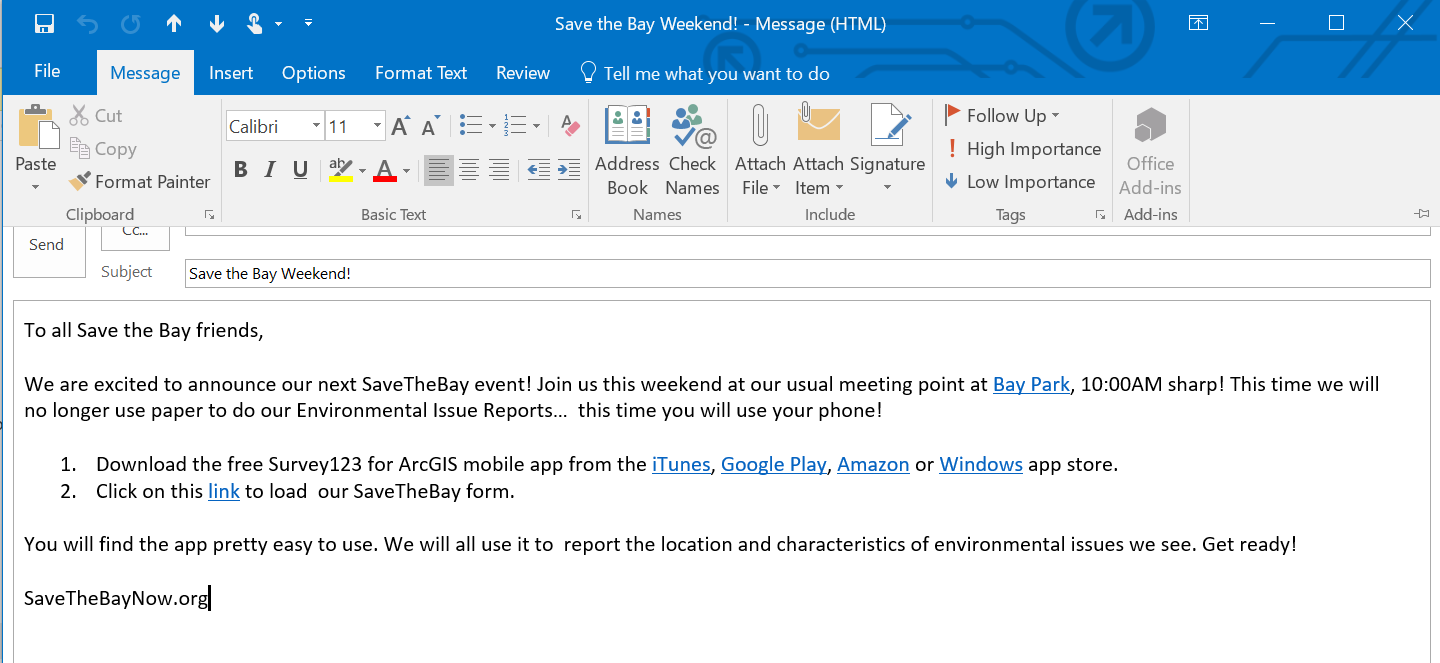
Task: Save the message with the floppy disk icon
Action: [x=44, y=23]
